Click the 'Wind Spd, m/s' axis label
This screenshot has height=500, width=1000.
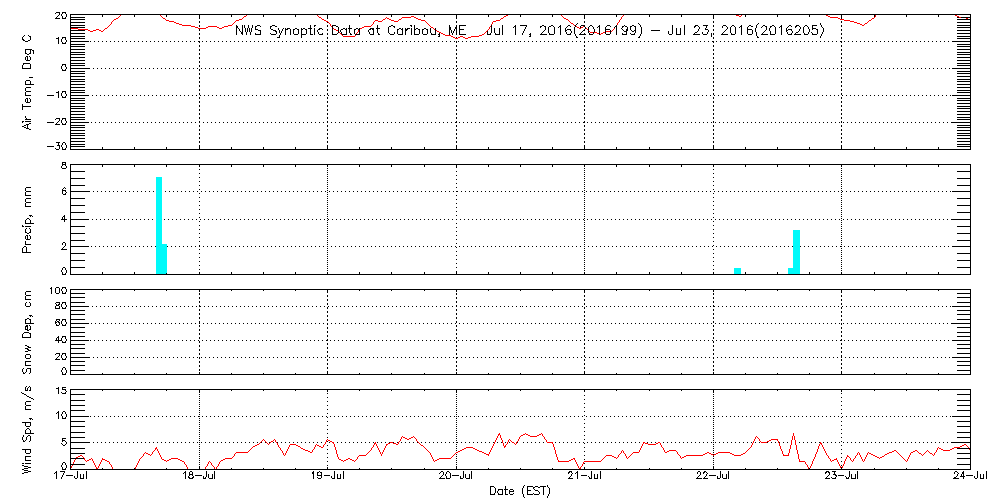click(27, 428)
